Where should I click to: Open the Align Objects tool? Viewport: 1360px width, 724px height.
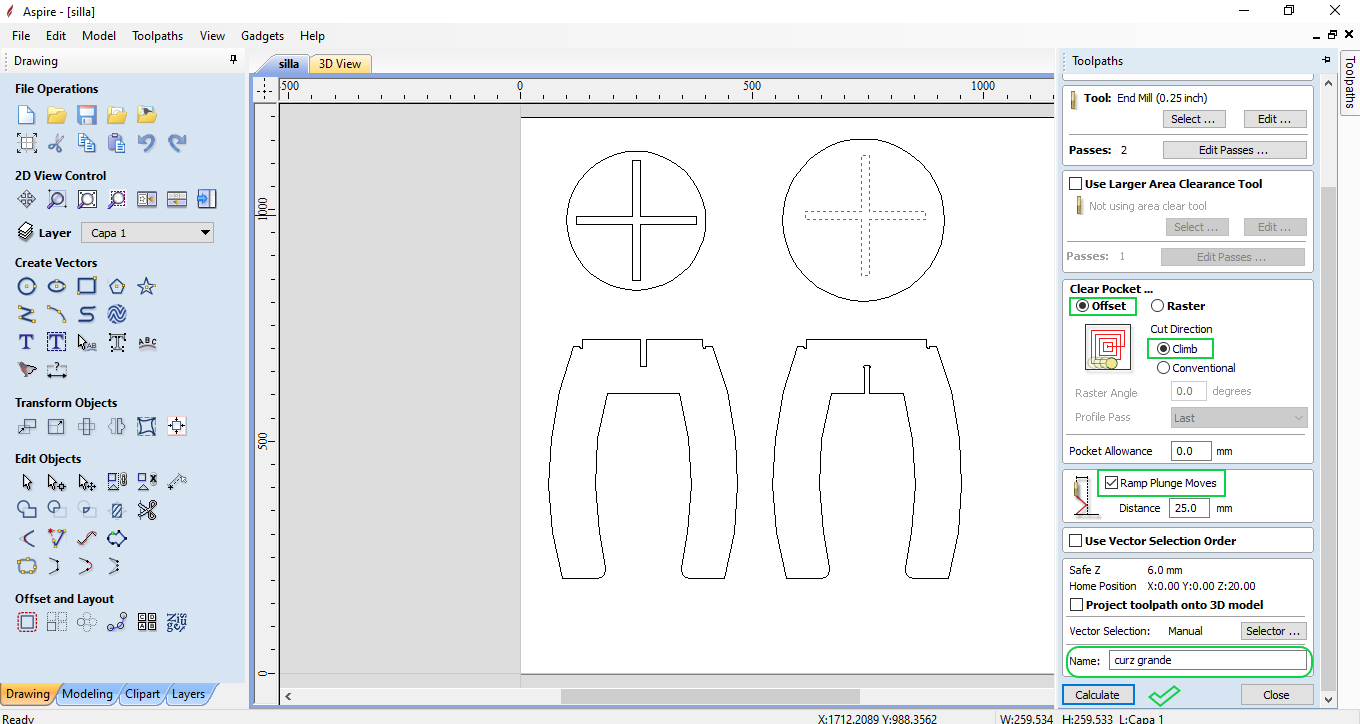point(177,427)
